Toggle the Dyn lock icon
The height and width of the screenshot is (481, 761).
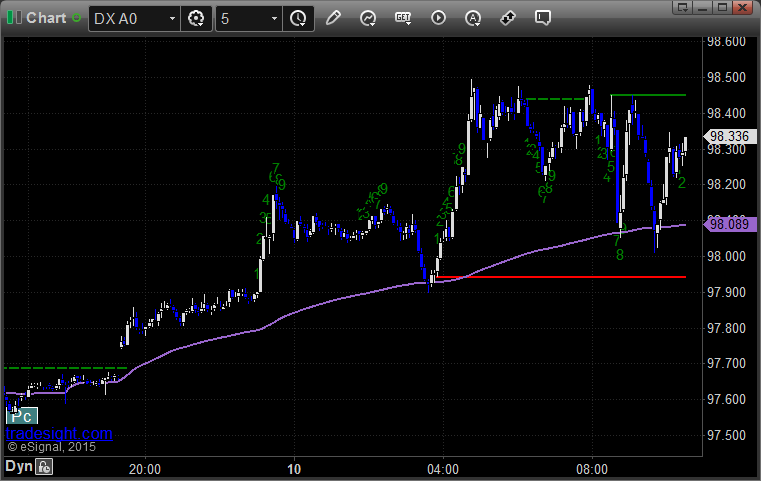pyautogui.click(x=44, y=467)
